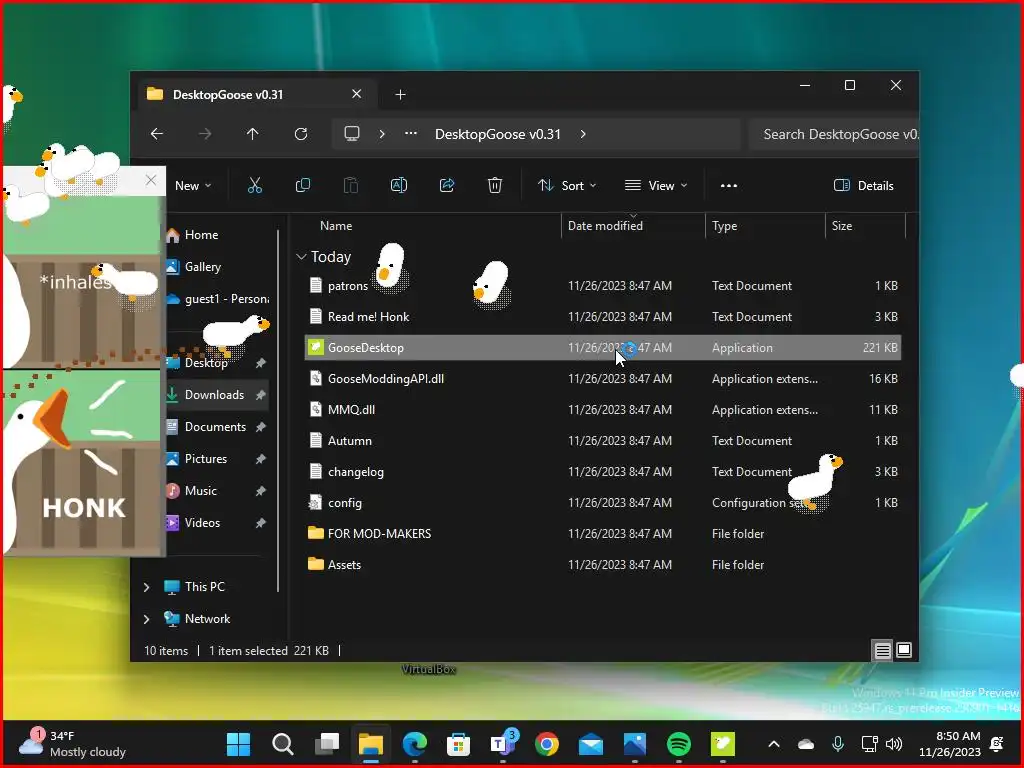Close the goose meme popup window
The image size is (1024, 768).
point(151,180)
